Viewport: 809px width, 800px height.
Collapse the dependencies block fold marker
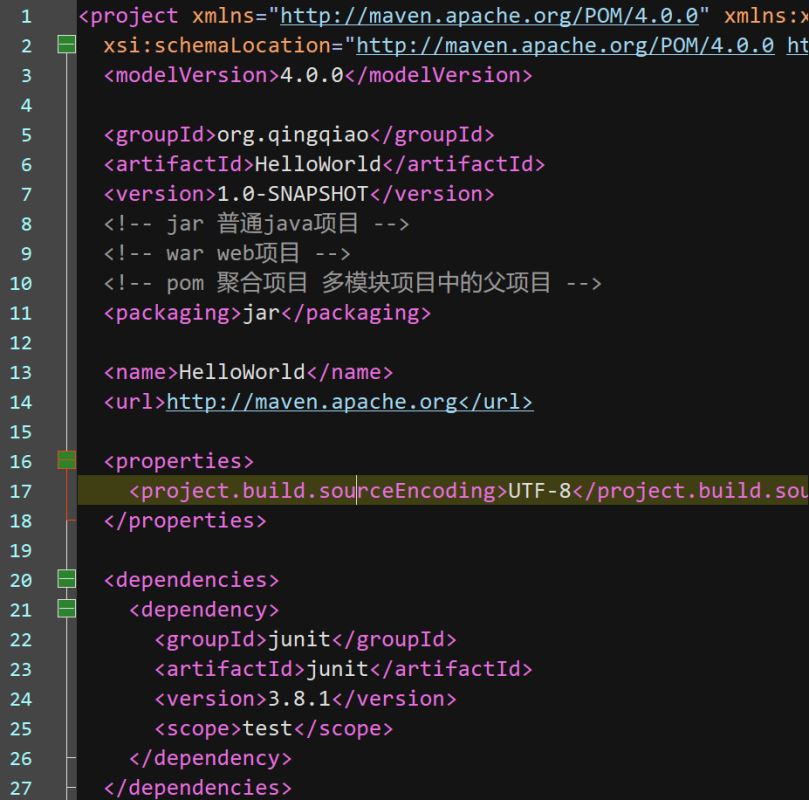pos(67,579)
